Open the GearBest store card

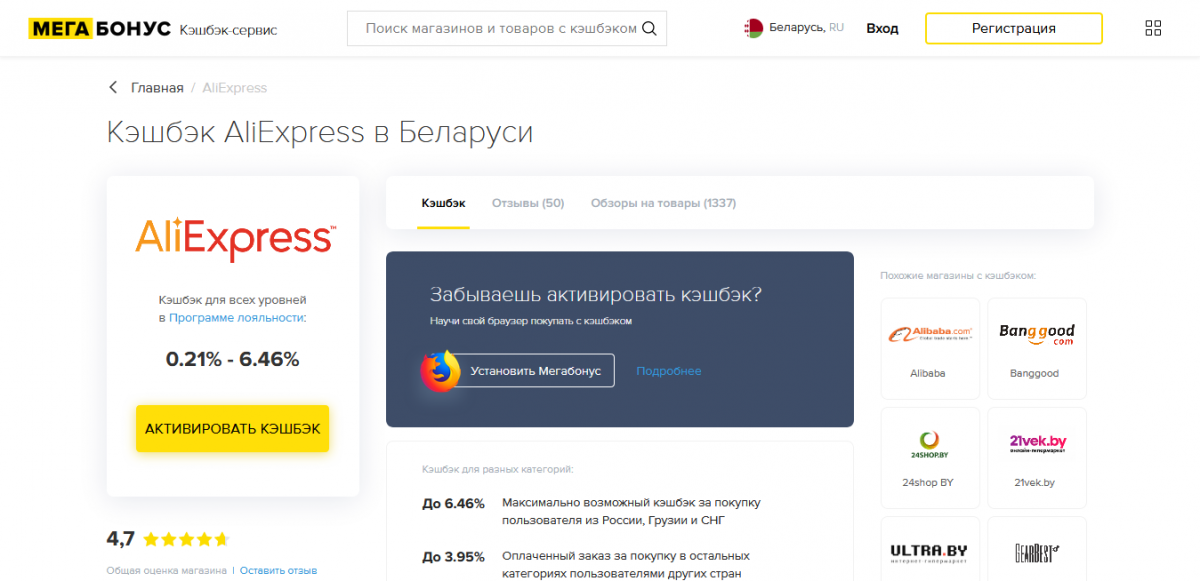coord(1036,549)
